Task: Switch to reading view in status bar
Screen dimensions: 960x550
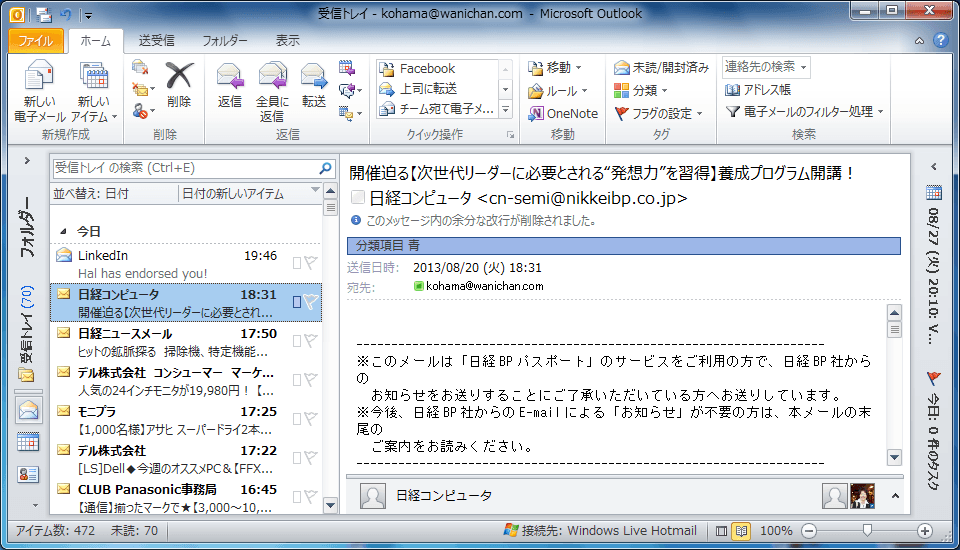Action: [741, 531]
